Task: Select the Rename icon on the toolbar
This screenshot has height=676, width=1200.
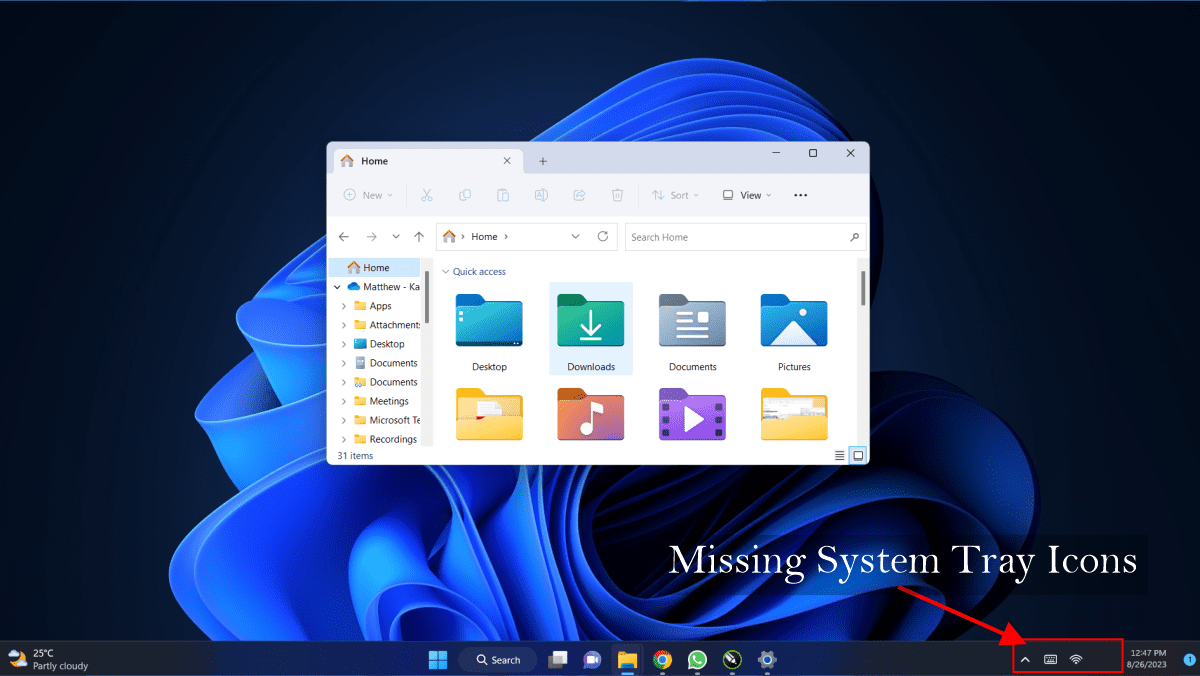Action: click(x=541, y=195)
